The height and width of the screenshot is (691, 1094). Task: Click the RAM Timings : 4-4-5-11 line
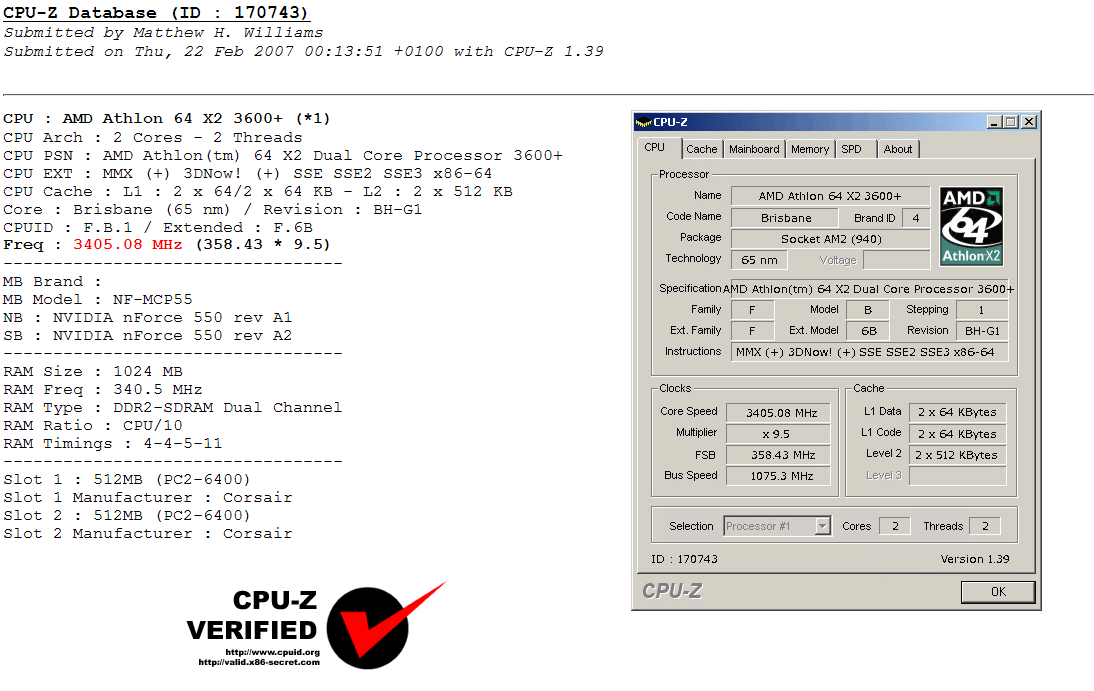pos(112,443)
